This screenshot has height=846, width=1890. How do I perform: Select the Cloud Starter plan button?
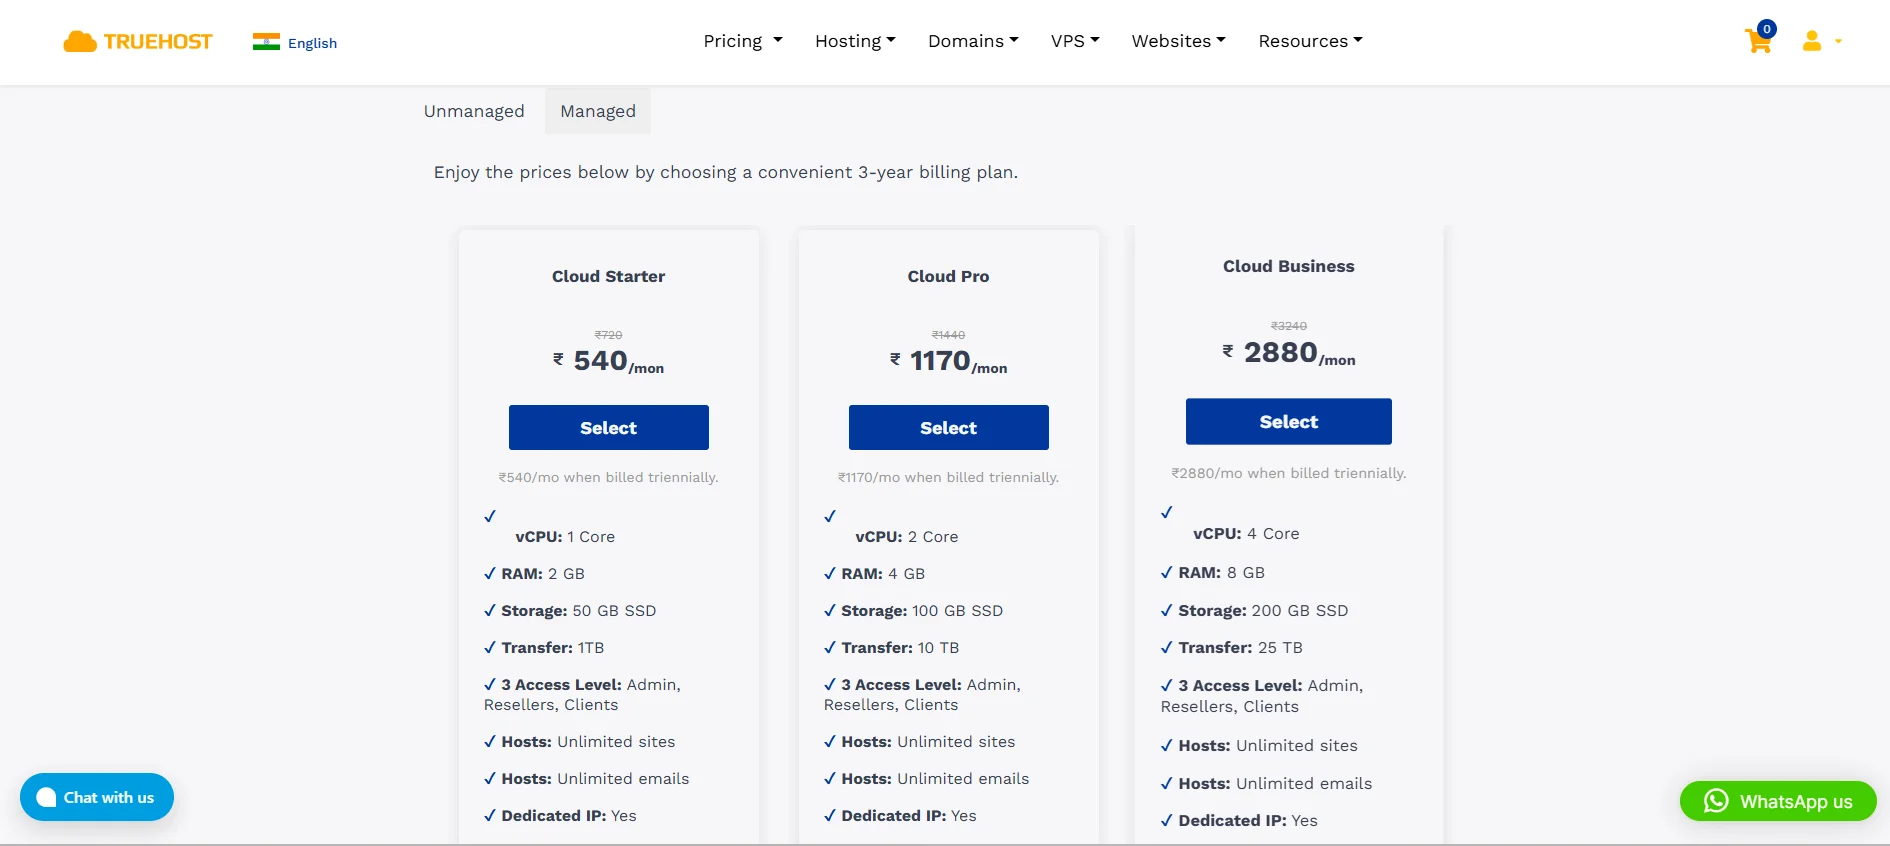coord(609,428)
